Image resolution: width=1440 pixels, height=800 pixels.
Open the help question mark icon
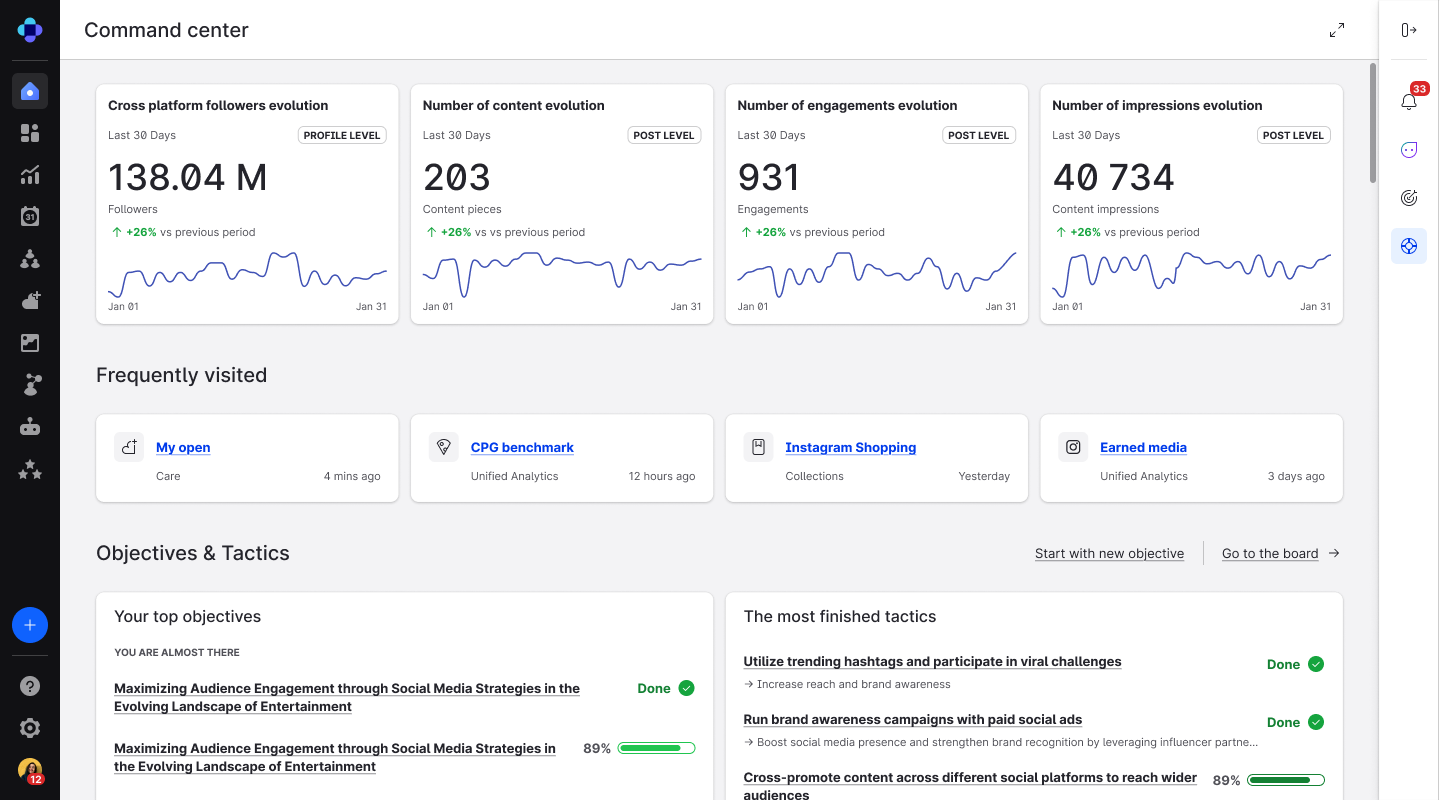click(x=30, y=686)
